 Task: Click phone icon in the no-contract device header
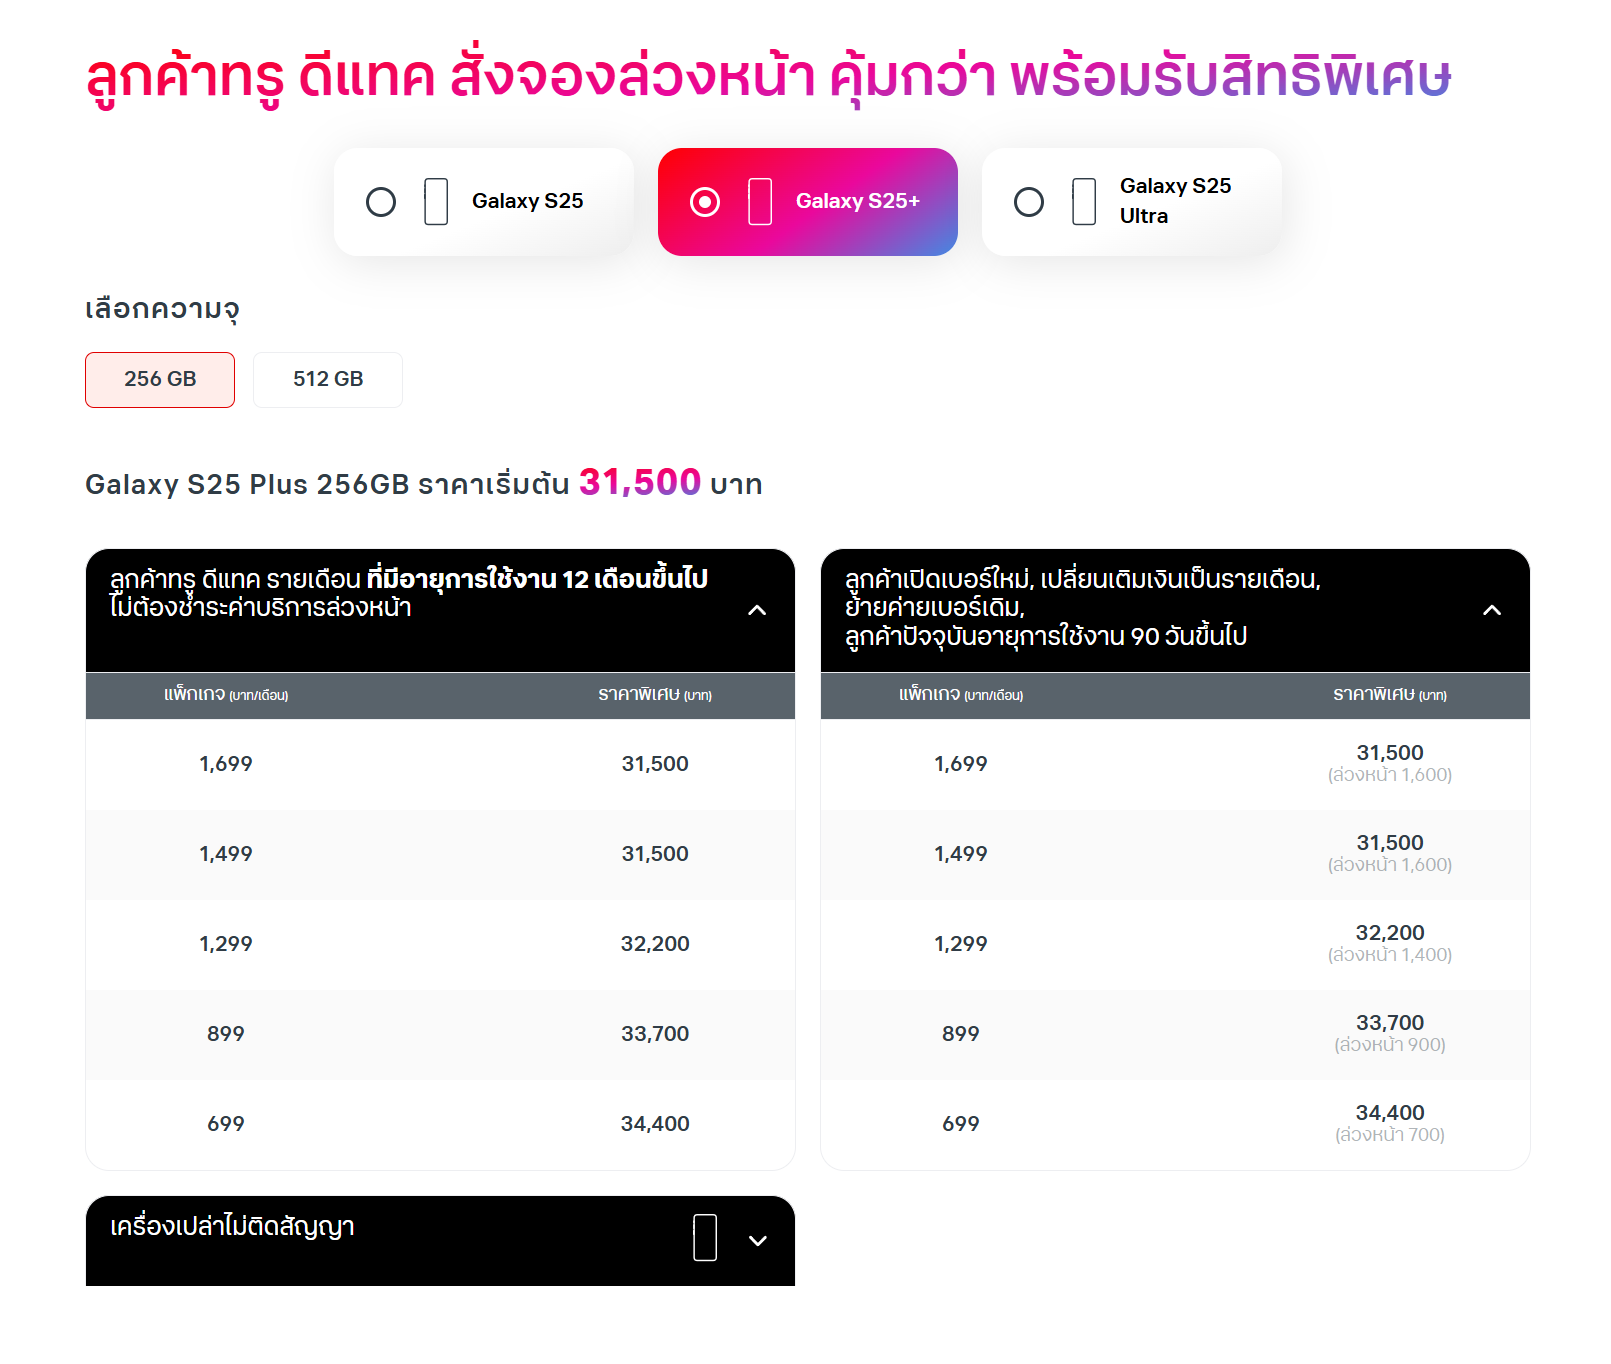coord(705,1238)
